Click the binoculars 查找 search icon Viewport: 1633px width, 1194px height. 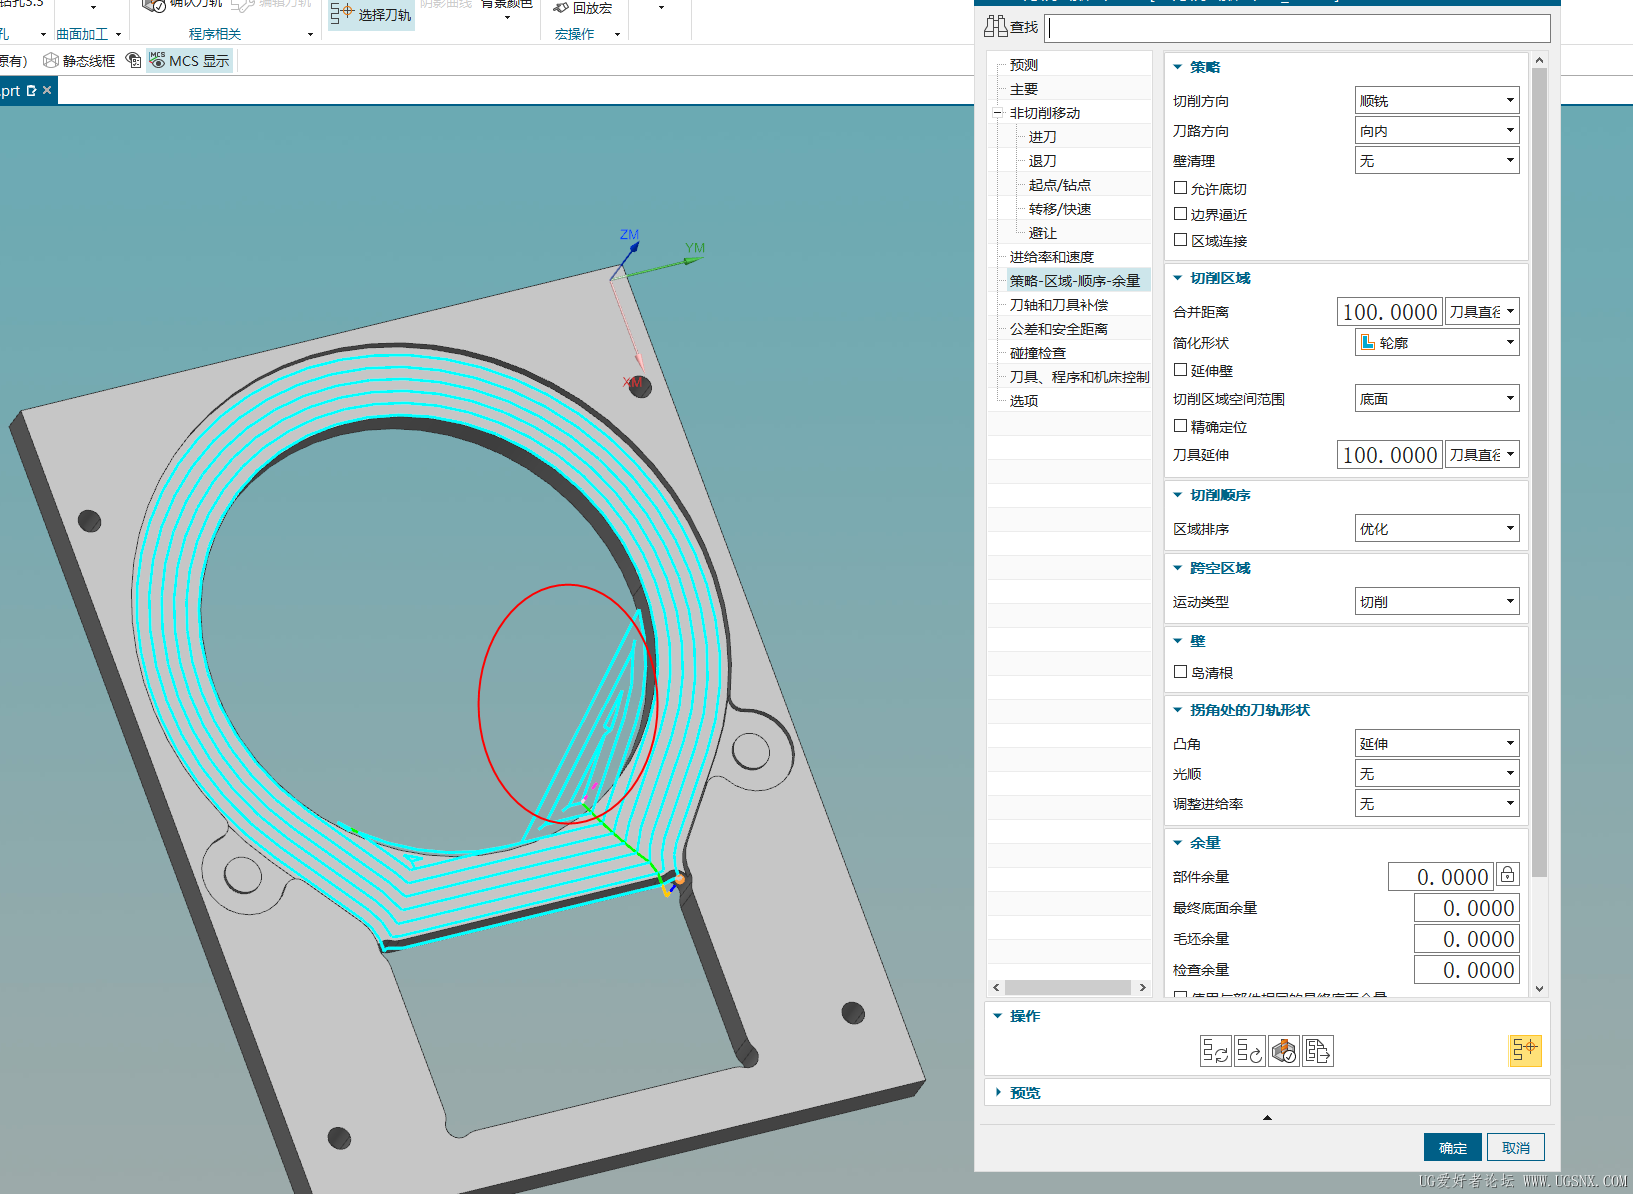(x=996, y=27)
